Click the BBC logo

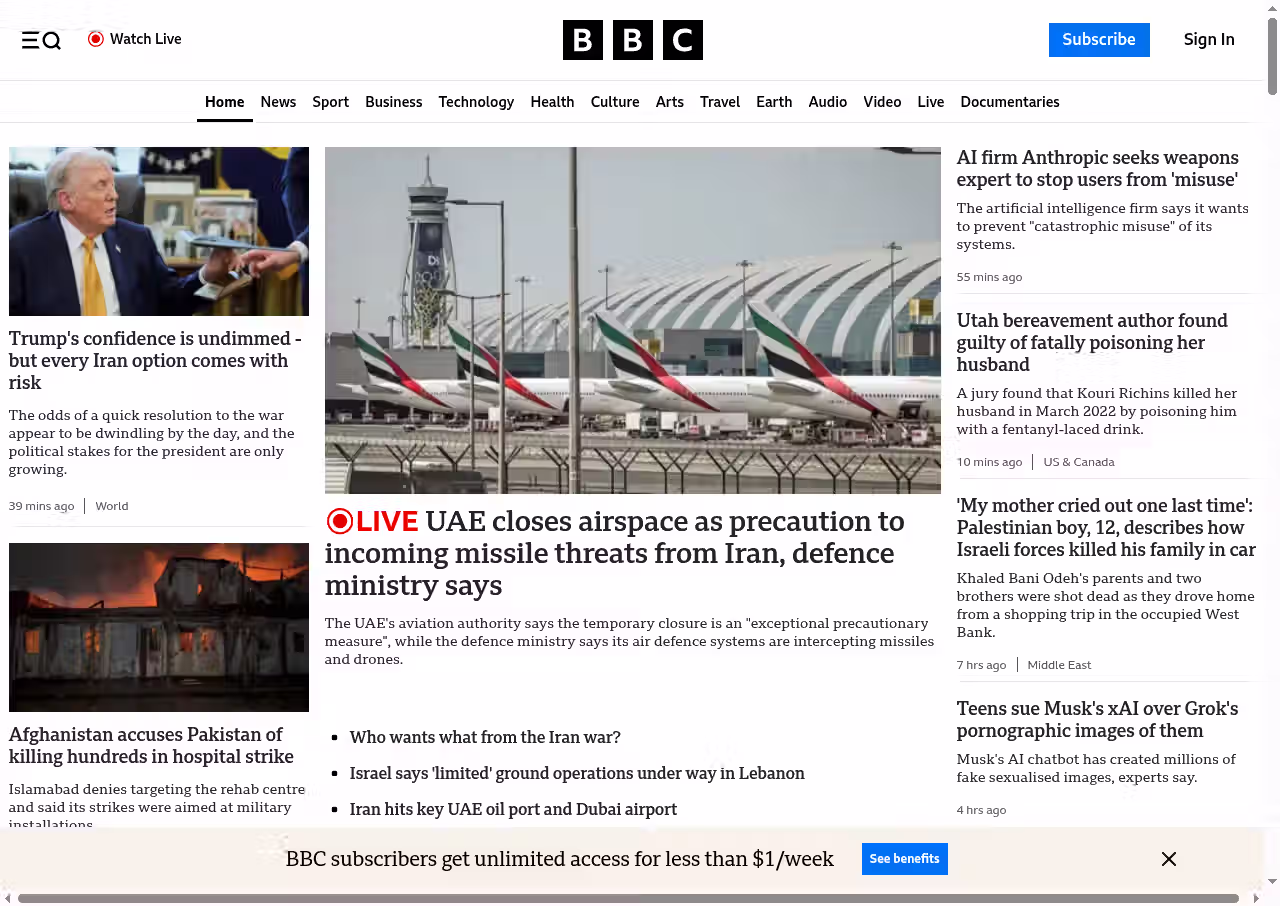pos(632,40)
